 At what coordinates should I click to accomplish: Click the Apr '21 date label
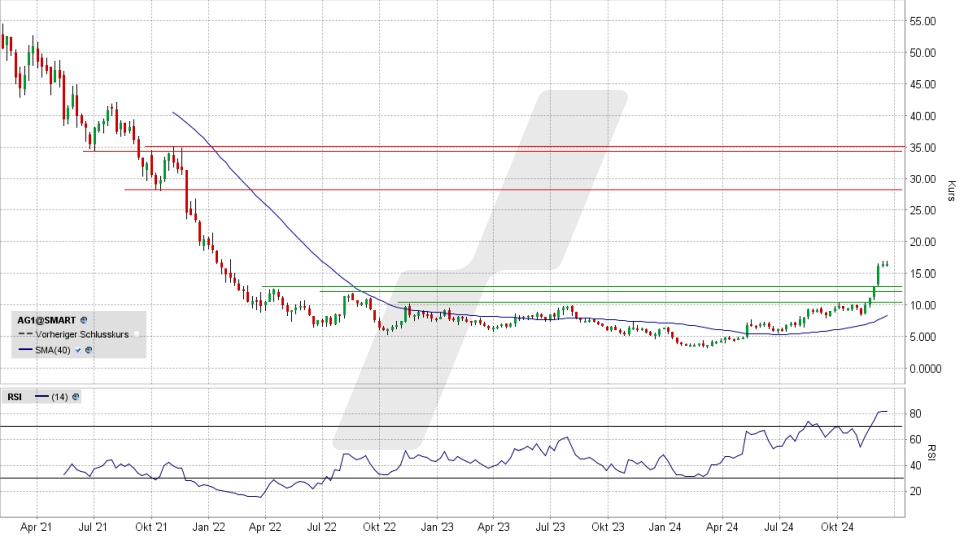coord(36,527)
